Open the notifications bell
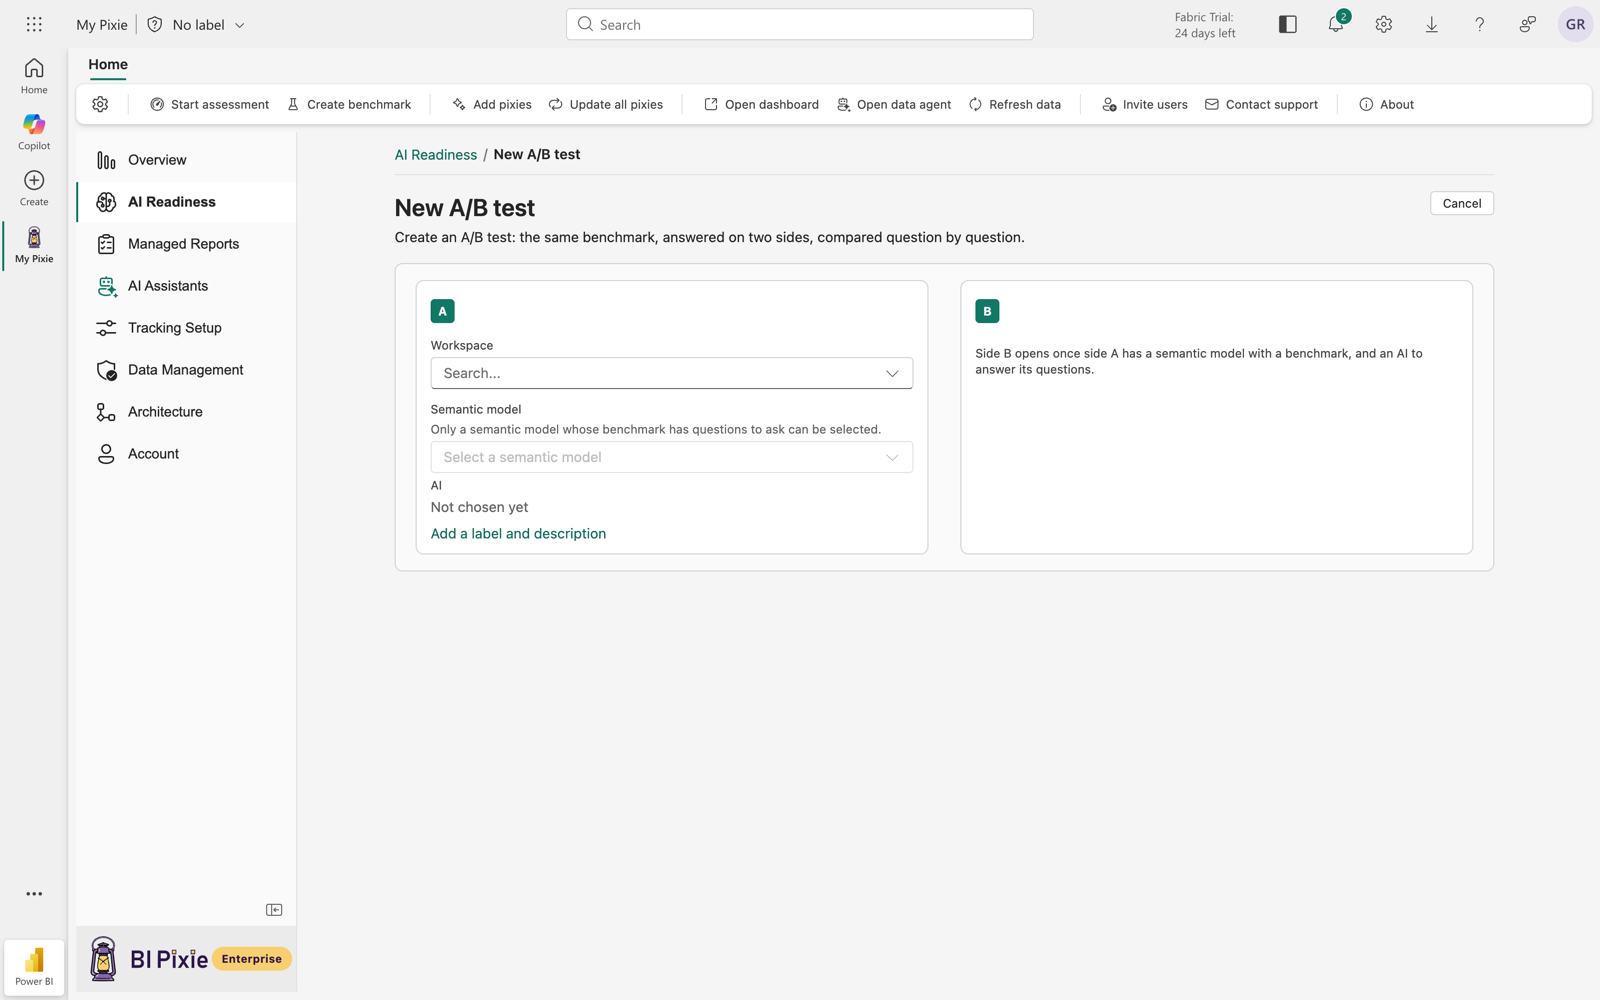 coord(1336,24)
